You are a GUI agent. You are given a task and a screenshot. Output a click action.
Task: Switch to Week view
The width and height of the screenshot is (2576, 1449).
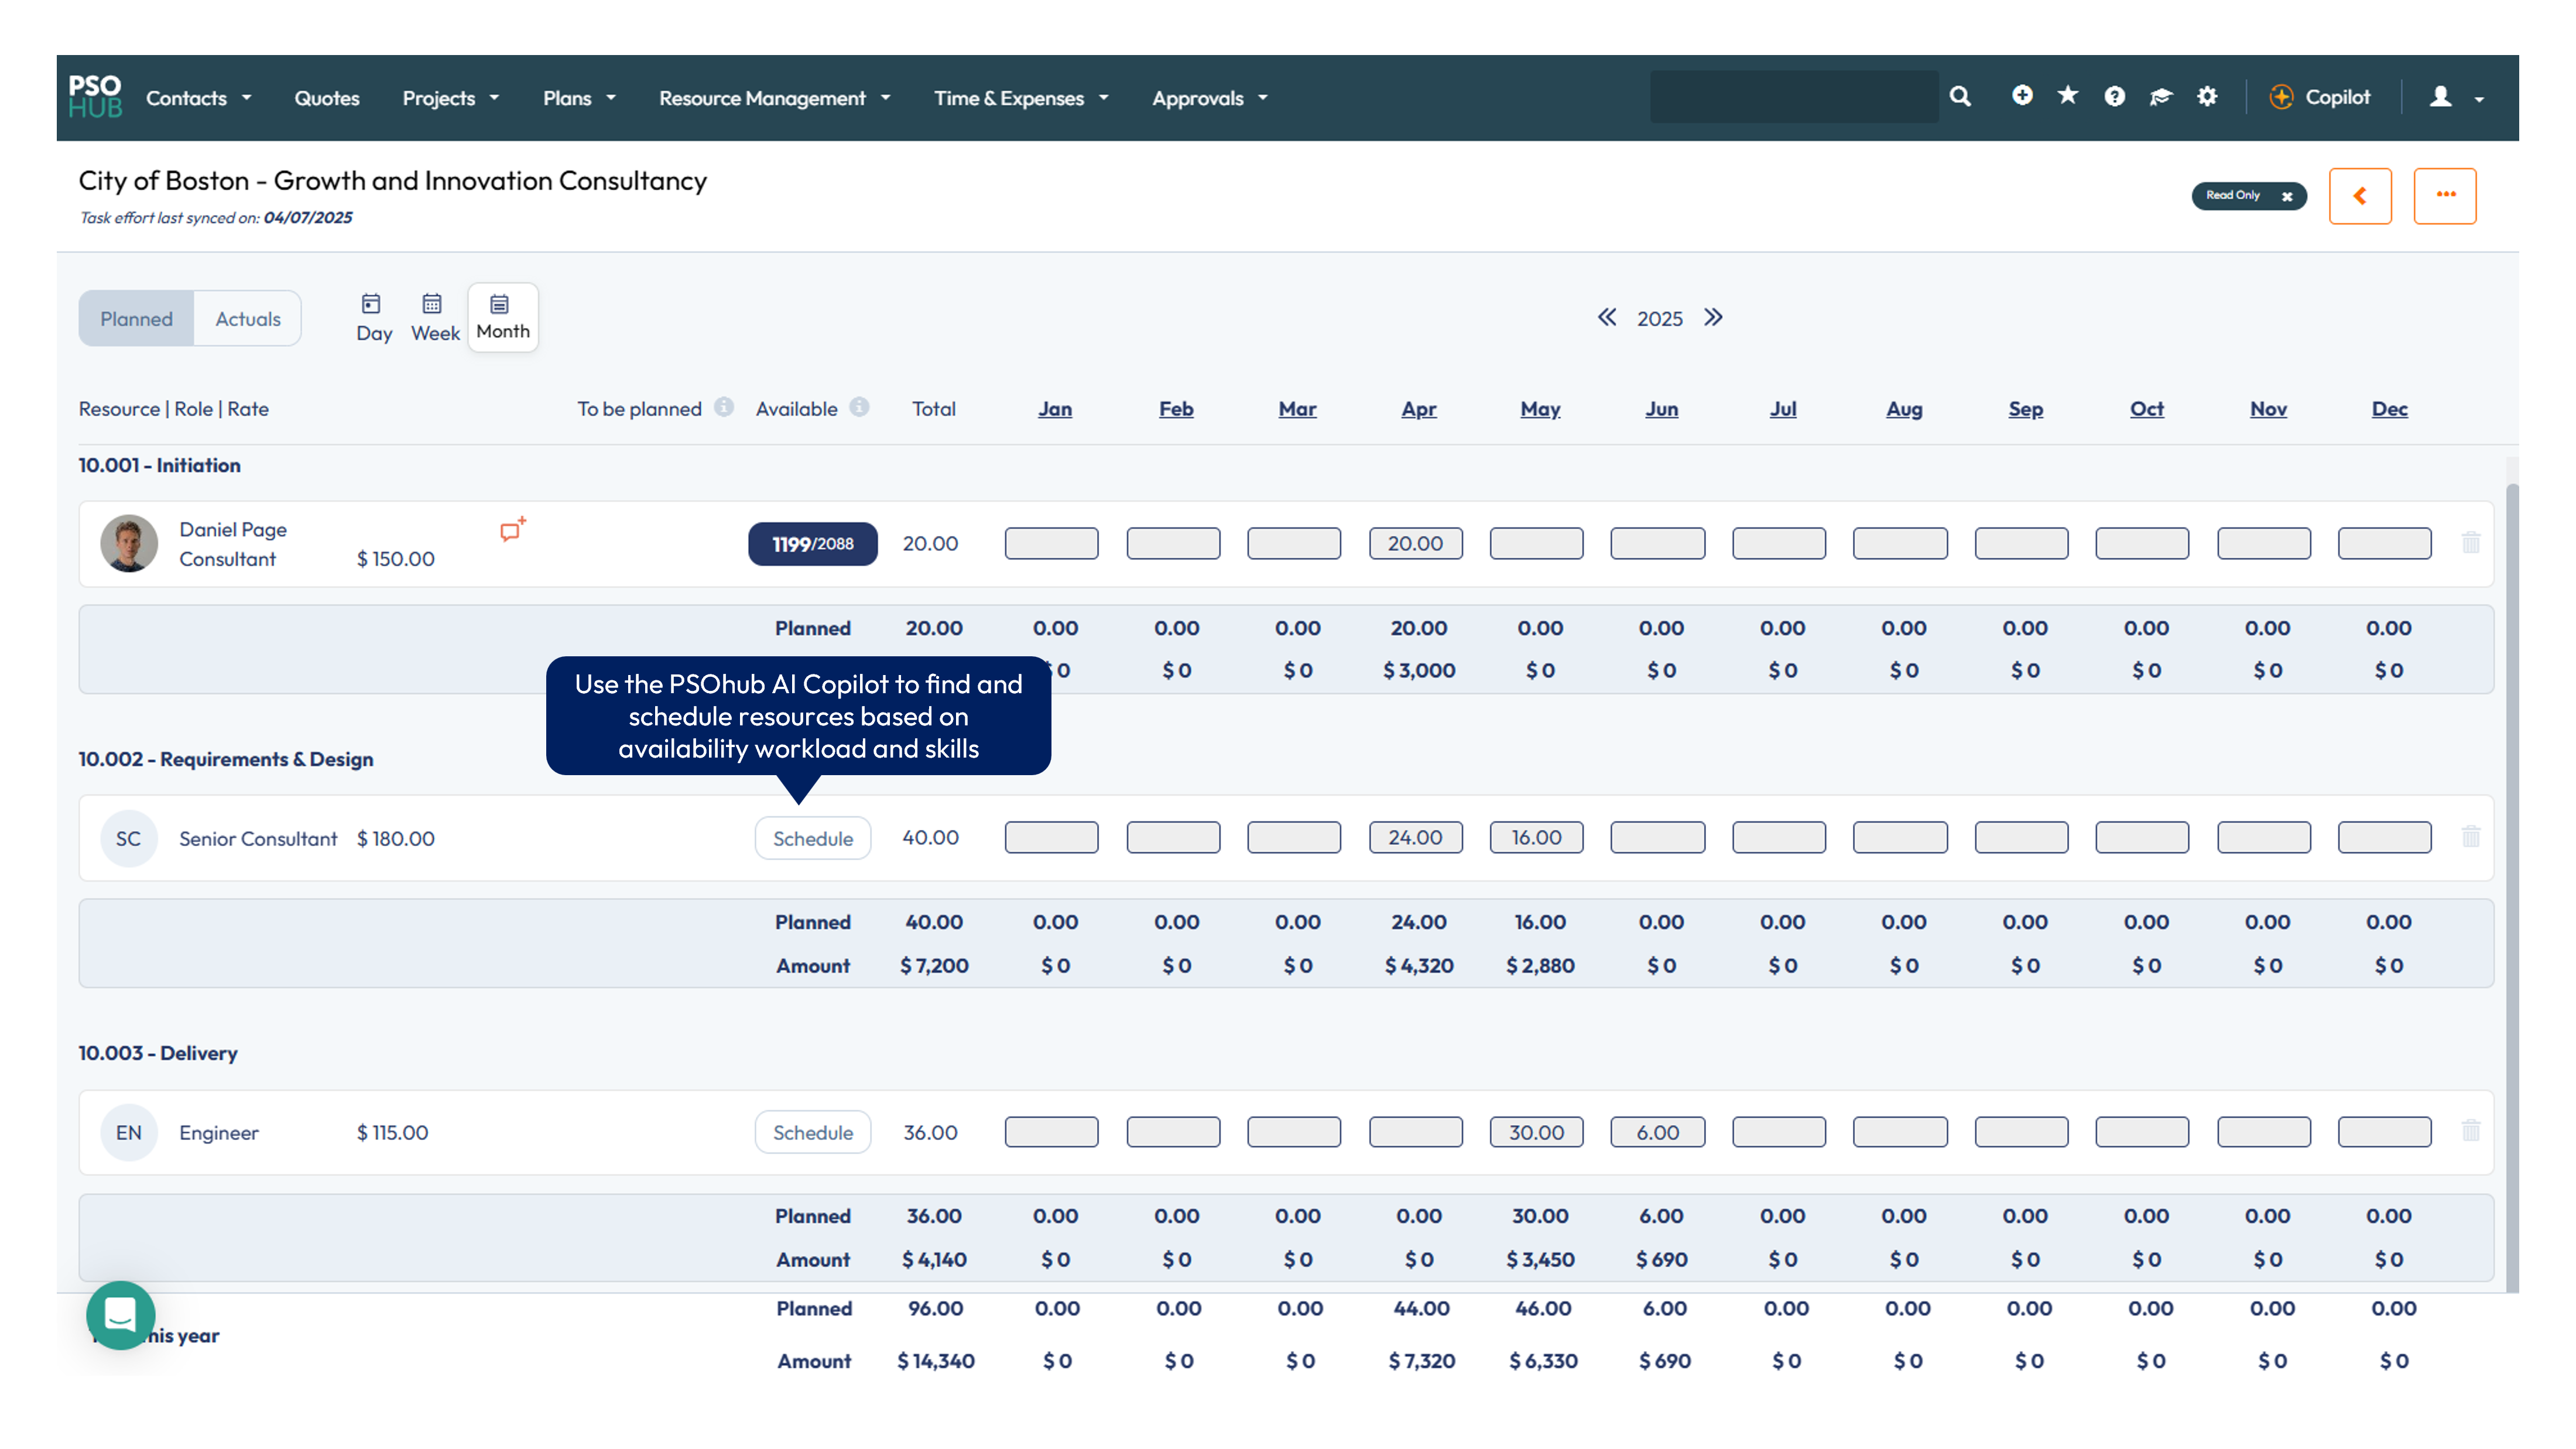pos(434,318)
